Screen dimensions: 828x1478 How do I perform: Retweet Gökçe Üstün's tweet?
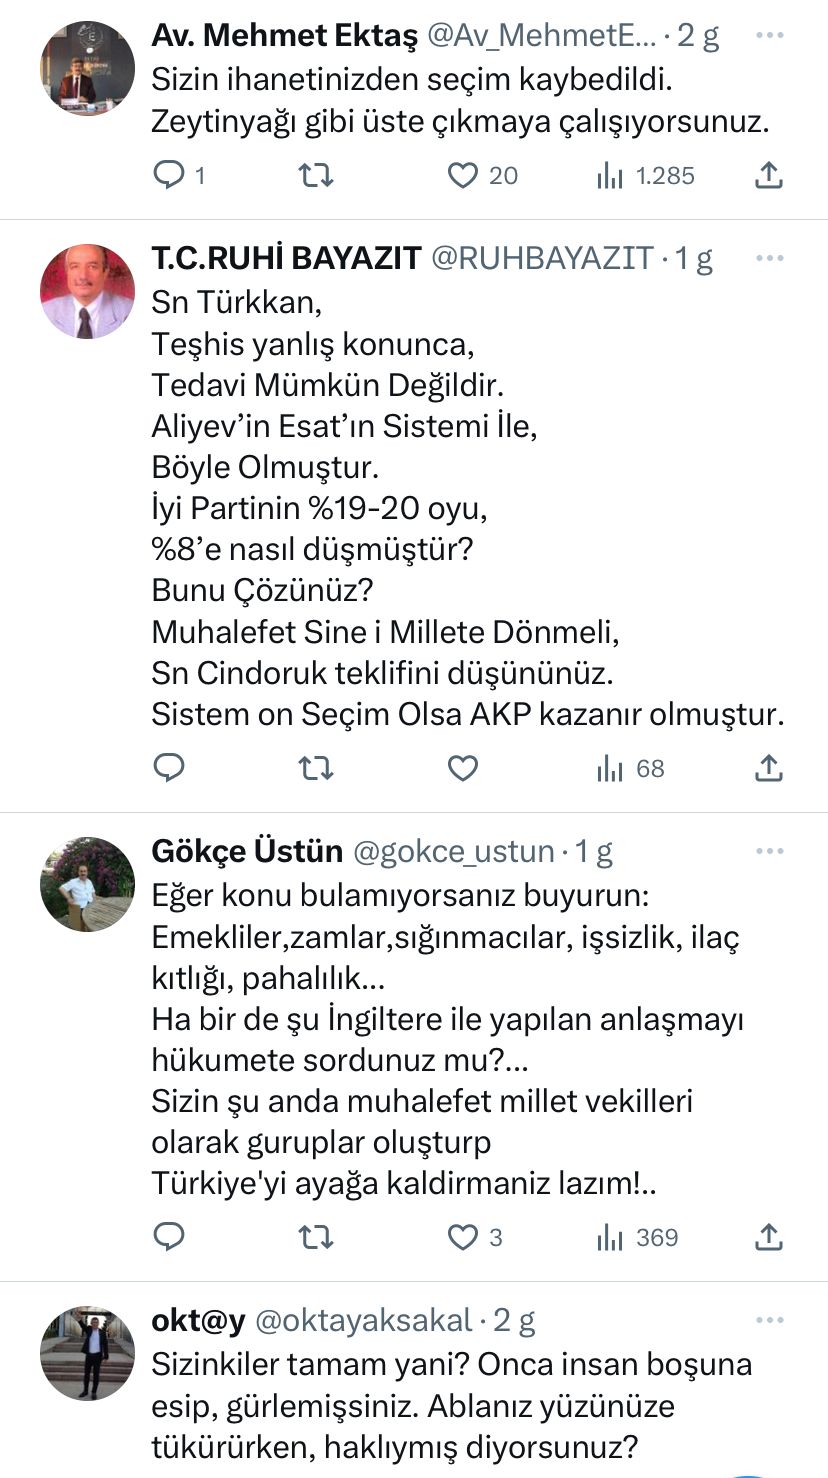(x=316, y=1237)
